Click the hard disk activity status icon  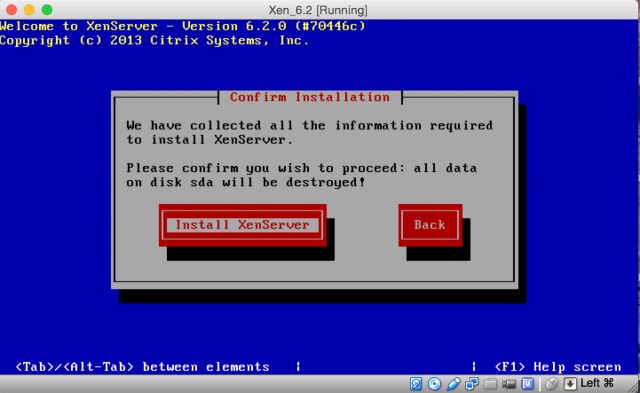tap(416, 384)
